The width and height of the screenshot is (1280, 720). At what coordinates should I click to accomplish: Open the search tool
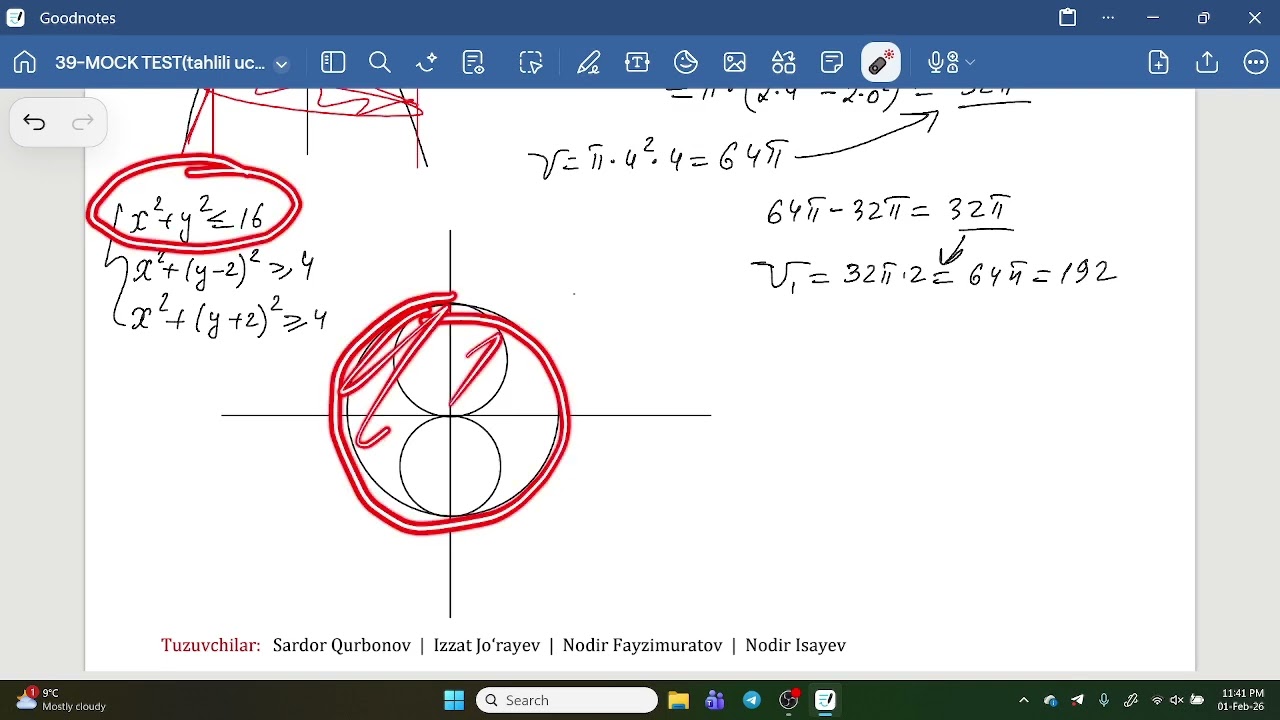click(x=380, y=63)
